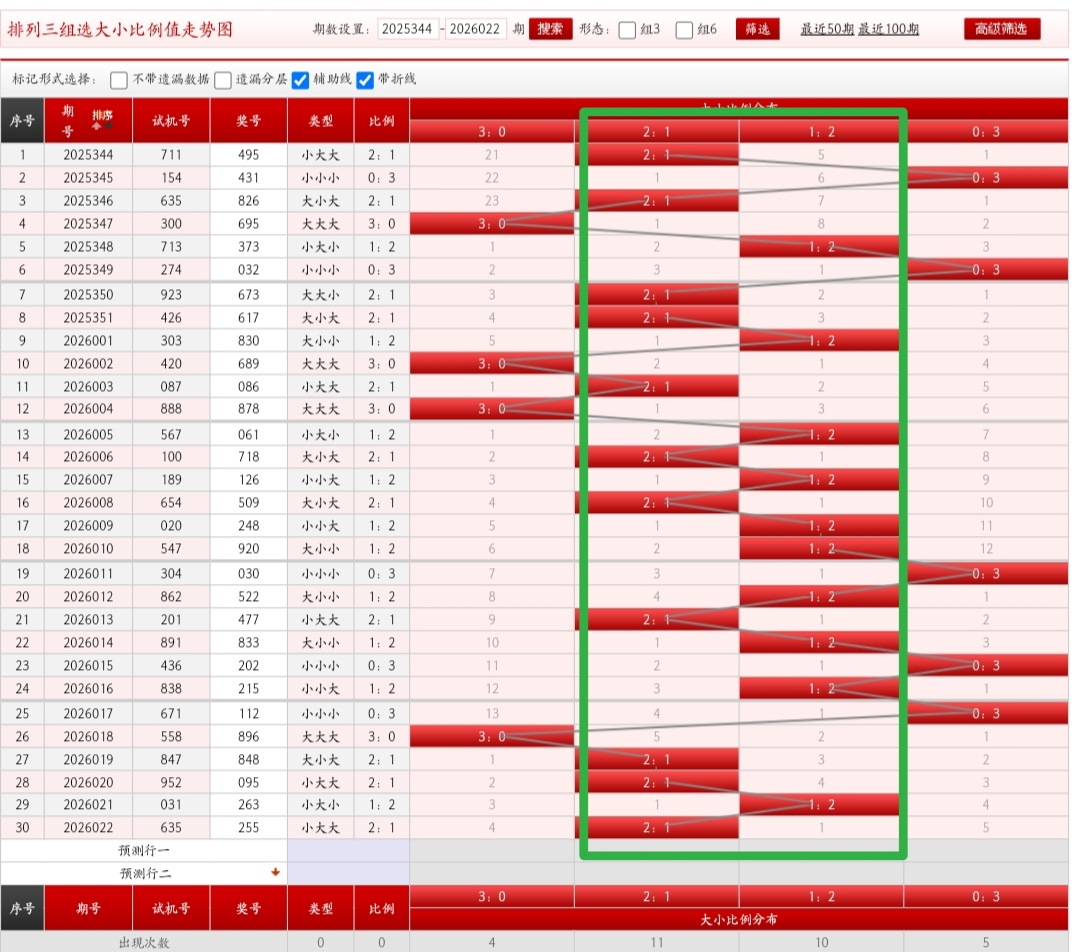Click the 0:3 highlighted cell in row 2026011
Screen dimensions: 1080x952
coord(986,574)
